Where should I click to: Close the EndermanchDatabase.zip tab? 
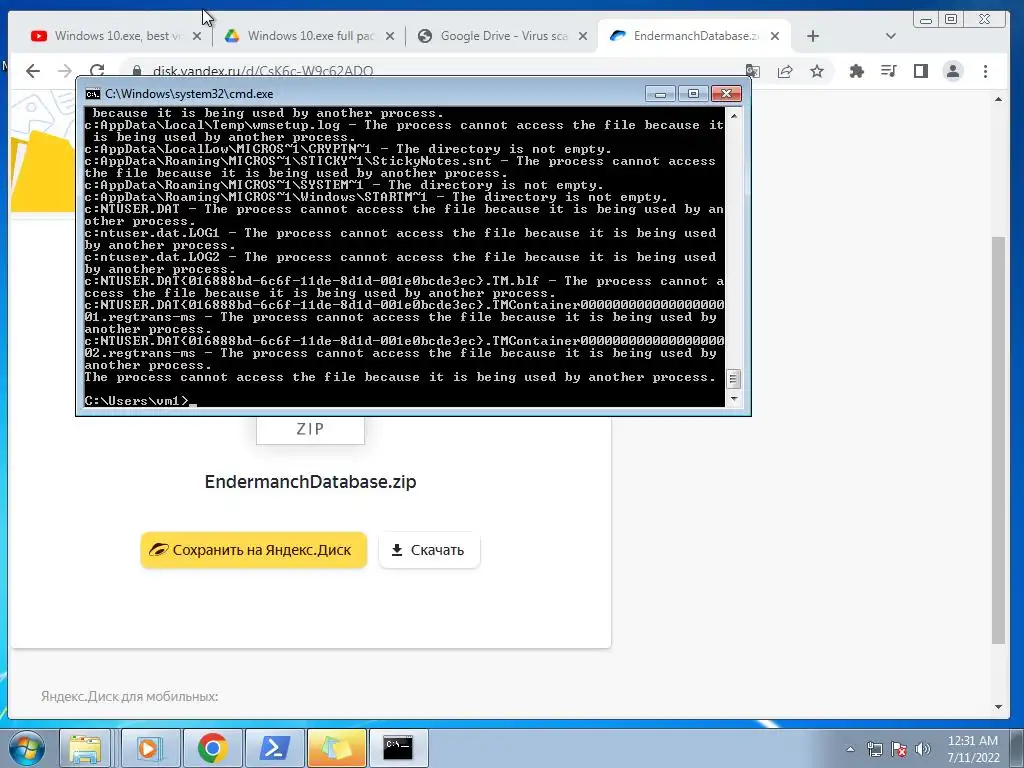coord(775,37)
